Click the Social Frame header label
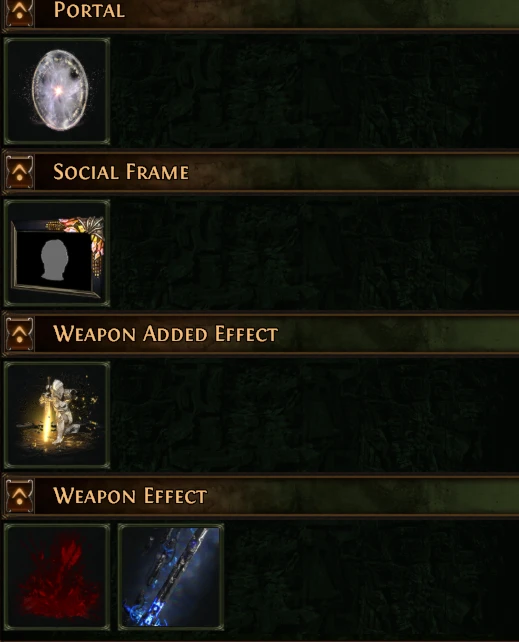This screenshot has height=642, width=519. [x=121, y=172]
